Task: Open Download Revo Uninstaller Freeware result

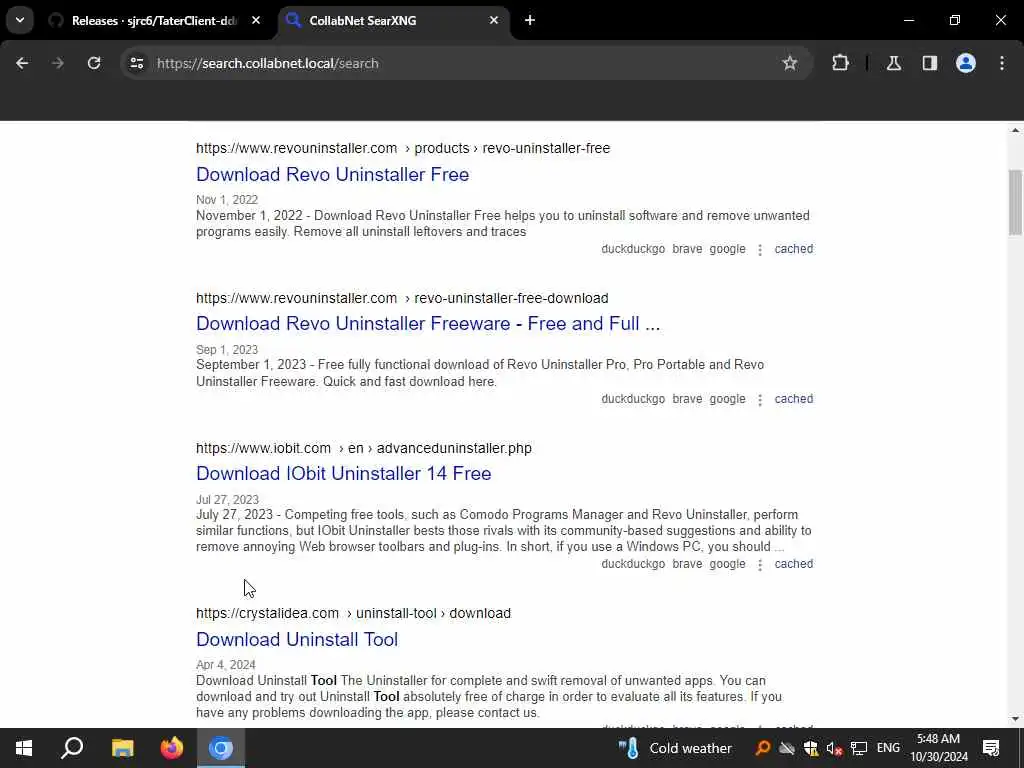Action: (428, 323)
